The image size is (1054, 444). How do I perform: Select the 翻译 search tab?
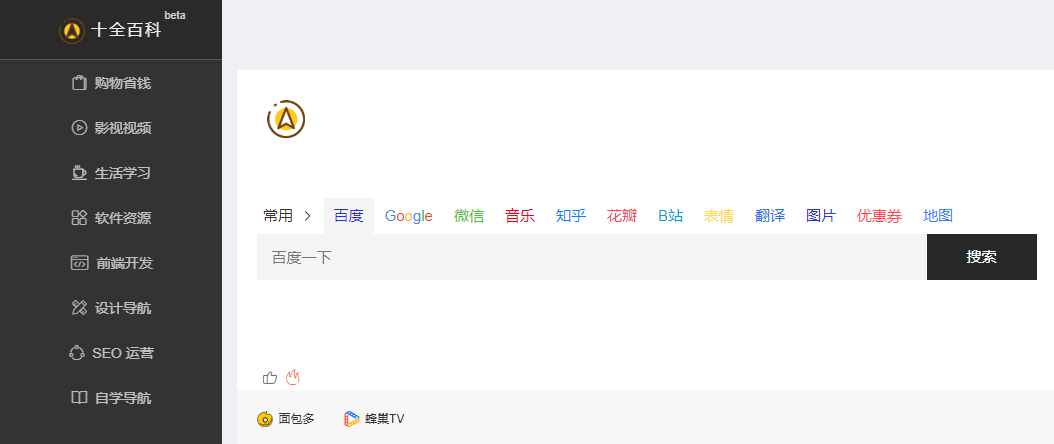pos(770,216)
